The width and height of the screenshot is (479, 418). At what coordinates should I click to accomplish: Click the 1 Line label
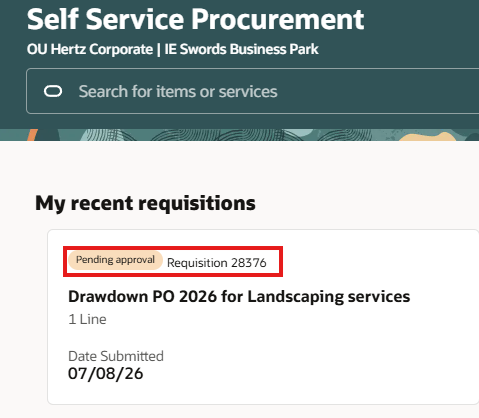87,319
